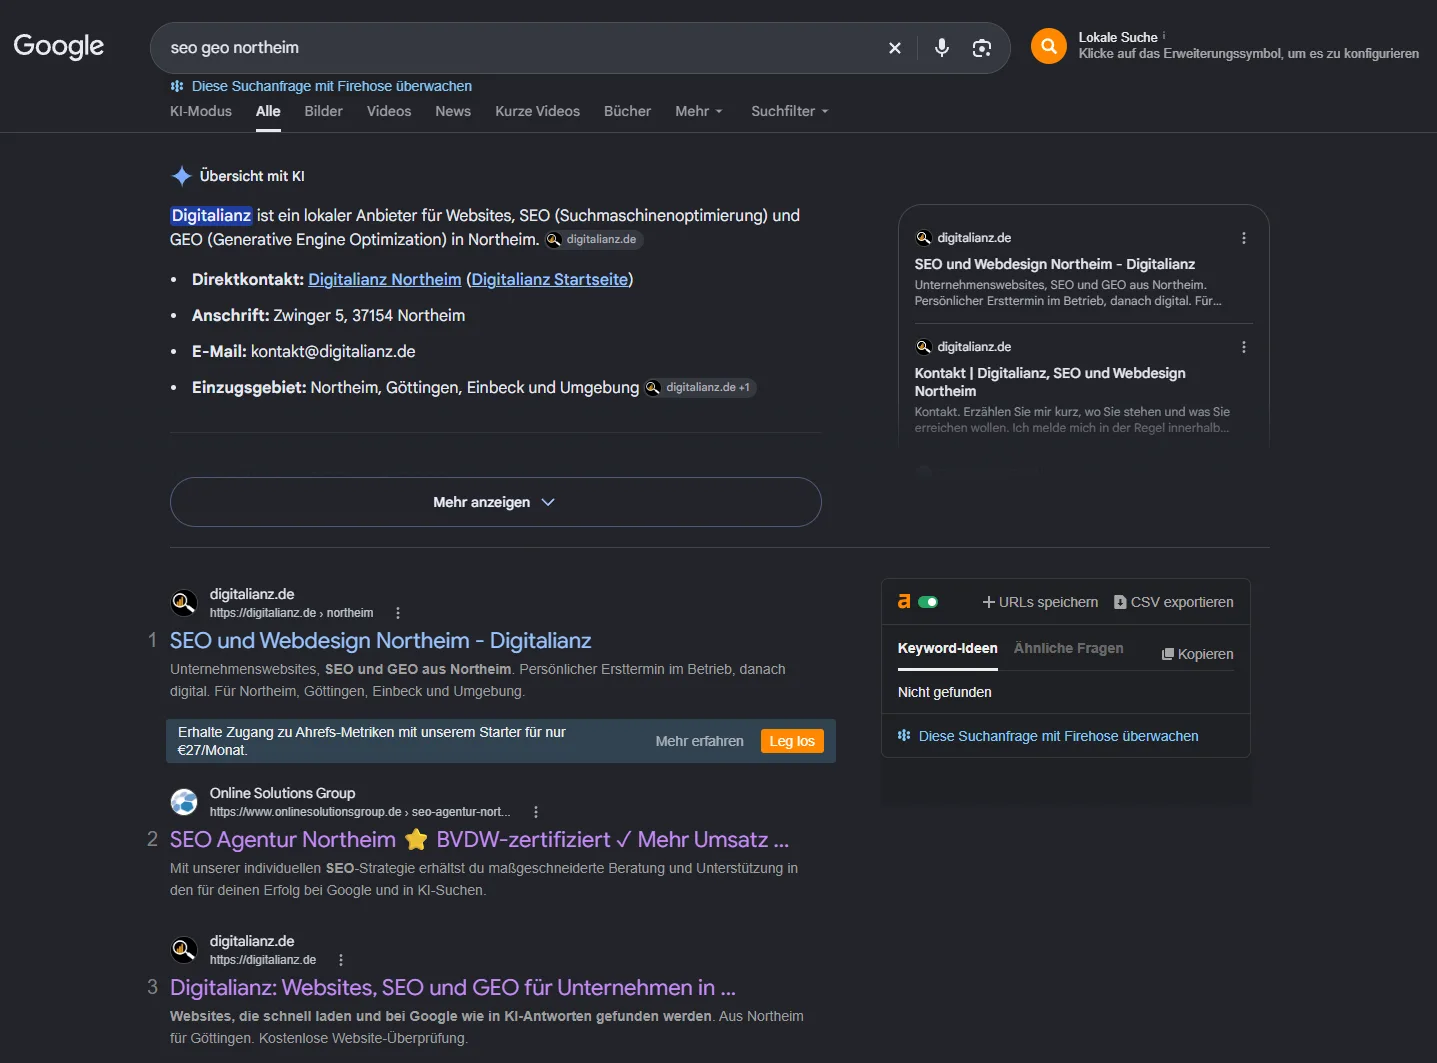This screenshot has width=1437, height=1063.
Task: Open SEO Agentur Northeim BVDW-zertifiziert result
Action: [x=480, y=840]
